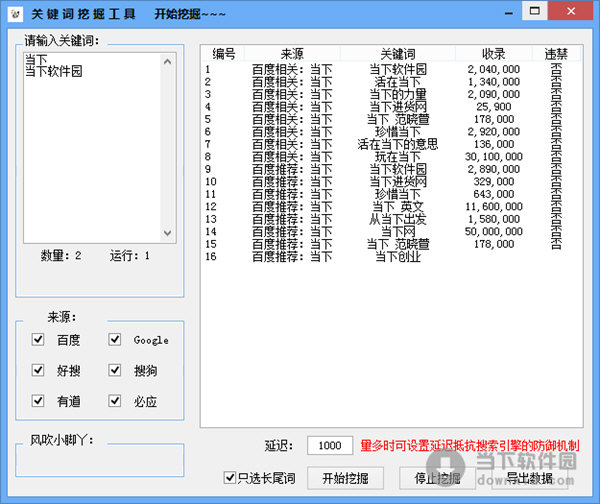Toggle the Google source checkbox
Image resolution: width=600 pixels, height=504 pixels.
click(115, 339)
